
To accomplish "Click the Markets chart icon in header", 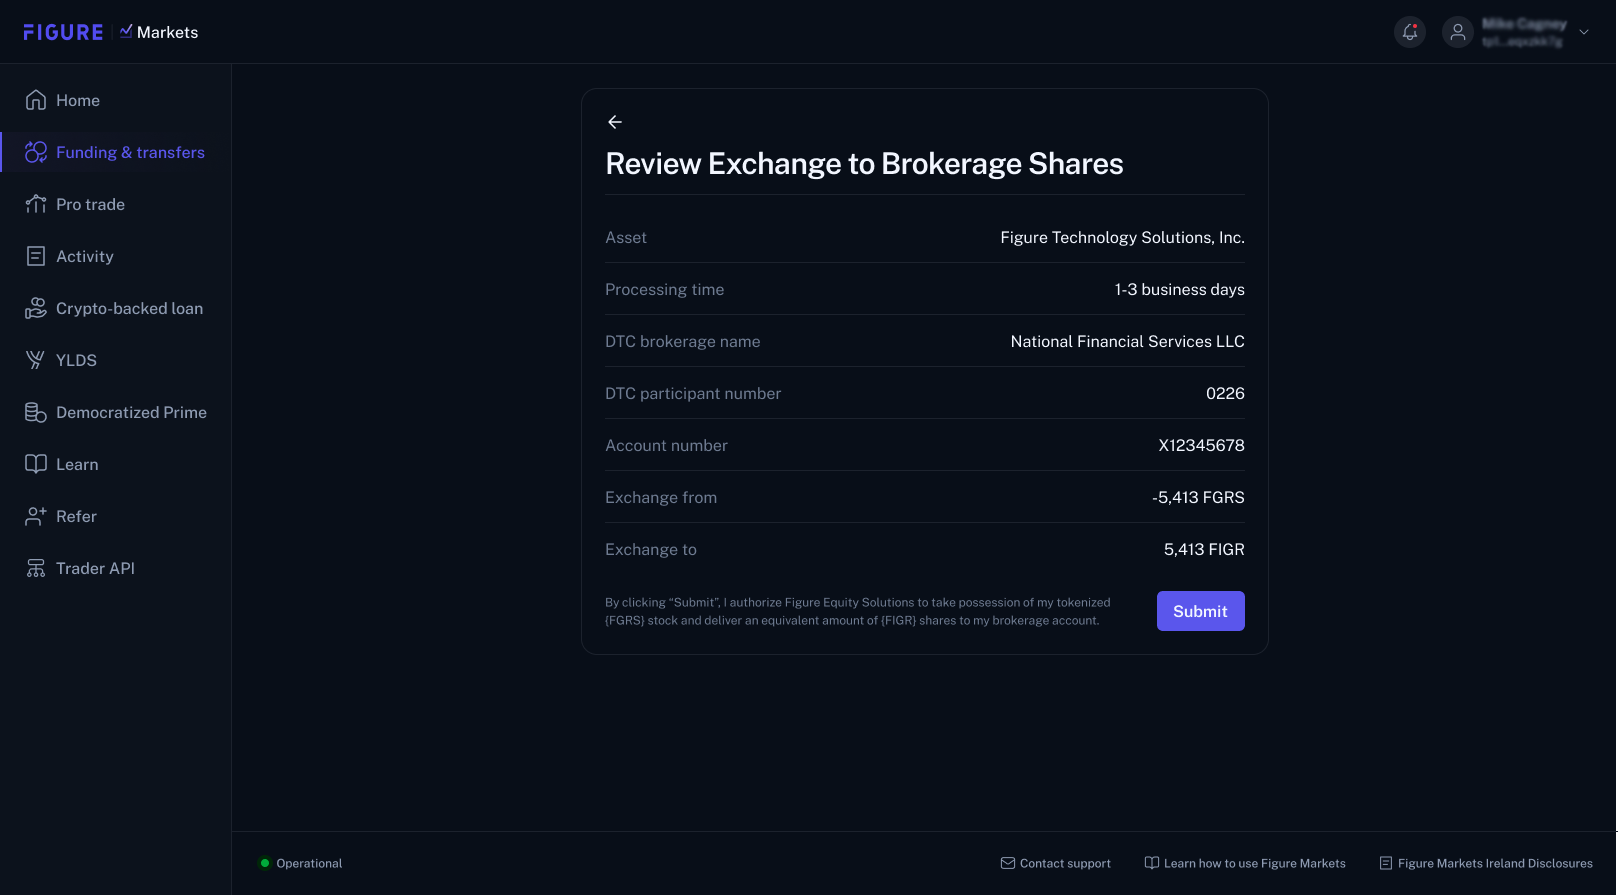I will pos(126,31).
